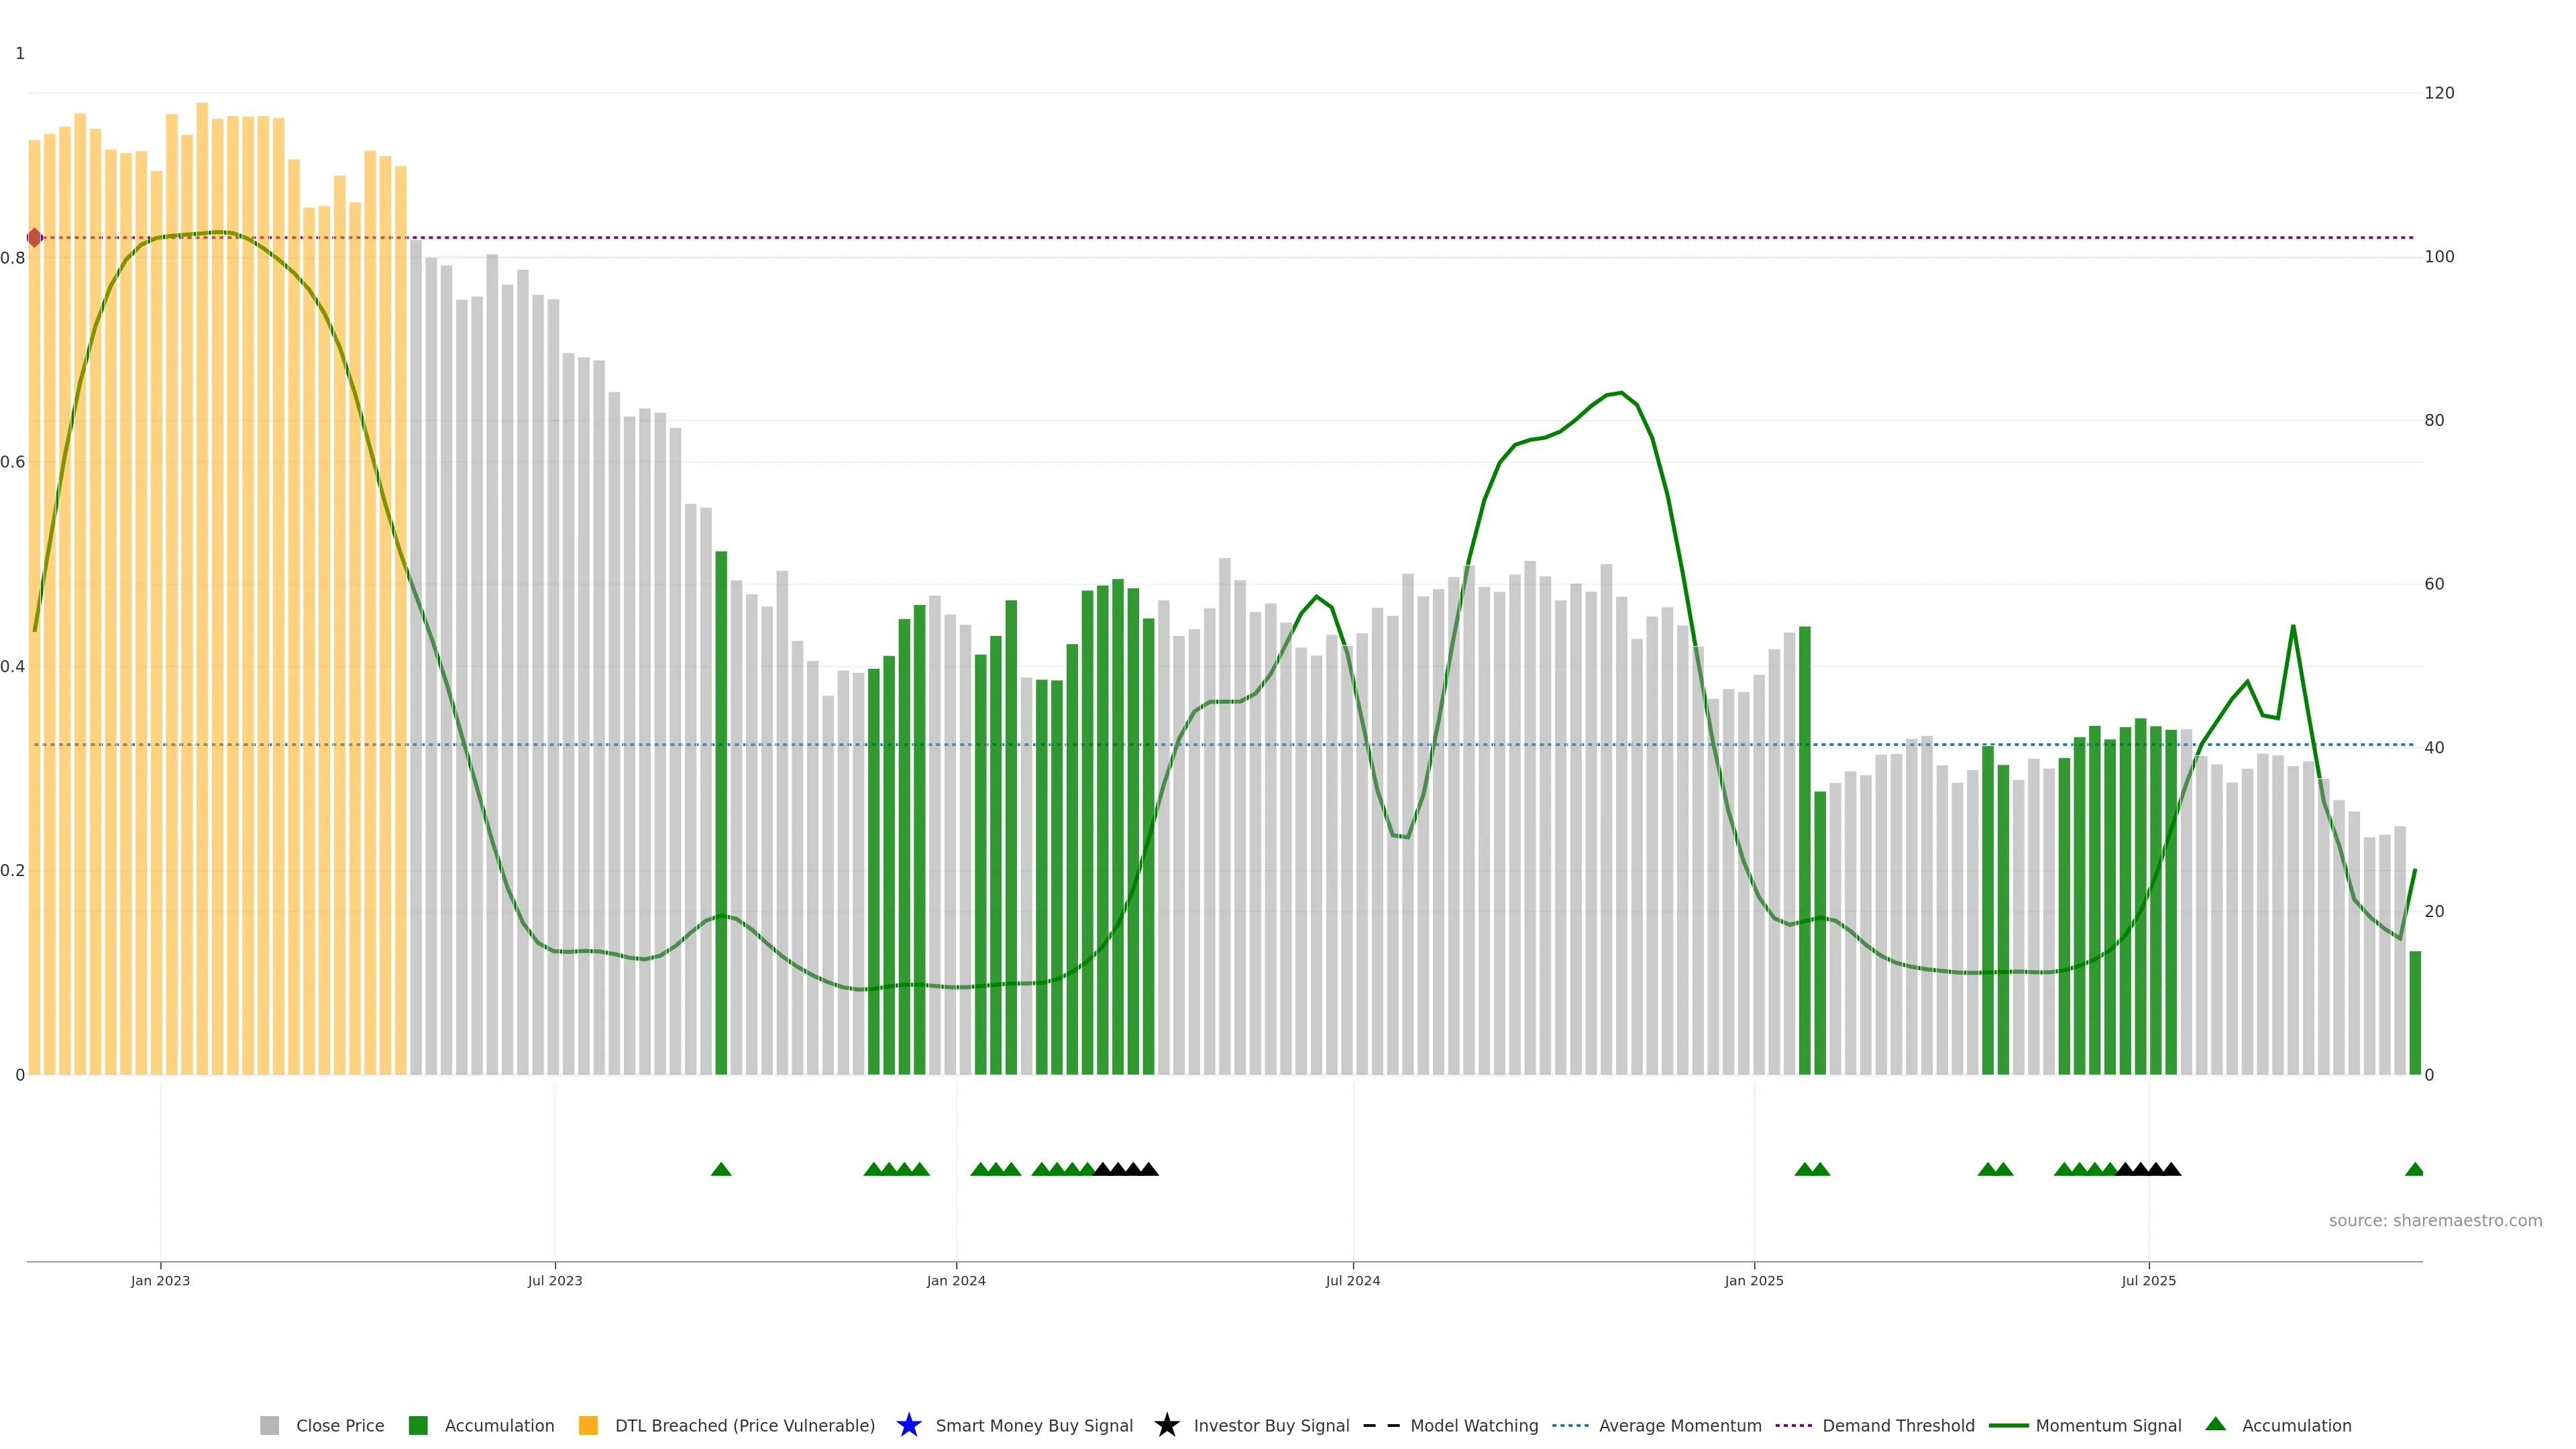
Task: Click the Investor Buy Signal legend label
Action: tap(1271, 1425)
